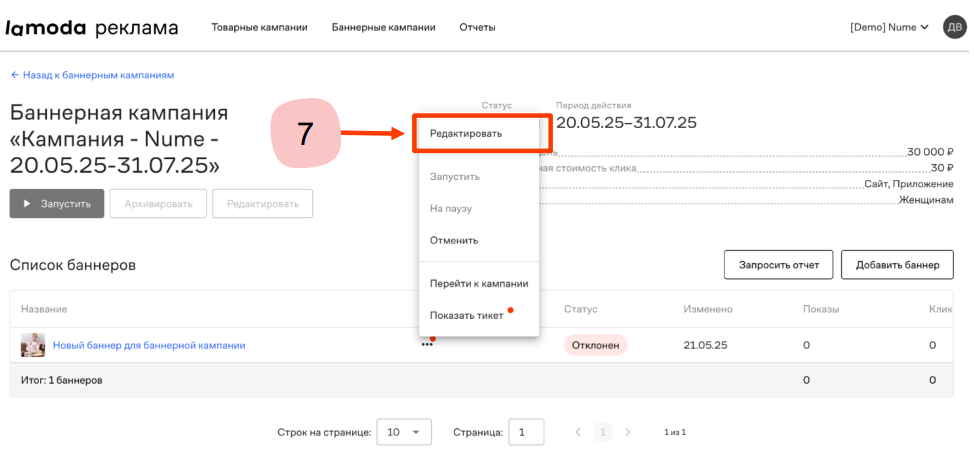Click the Архивировать button
This screenshot has width=974, height=467.
(x=158, y=204)
